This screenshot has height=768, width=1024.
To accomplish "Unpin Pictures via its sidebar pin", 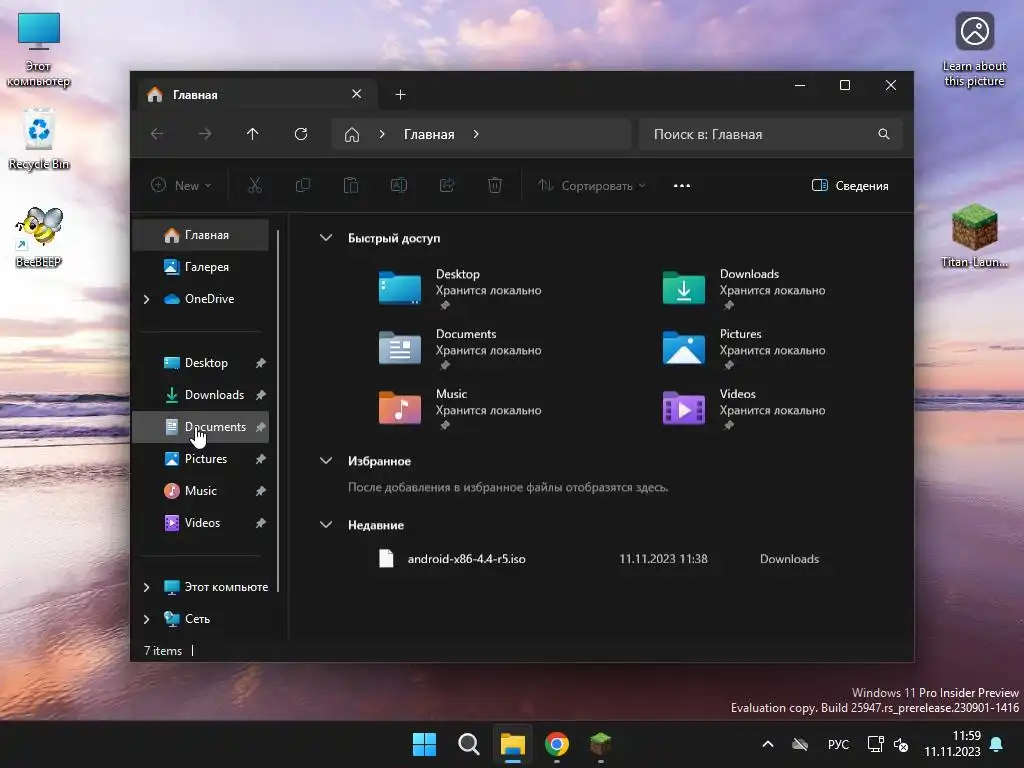I will click(261, 459).
